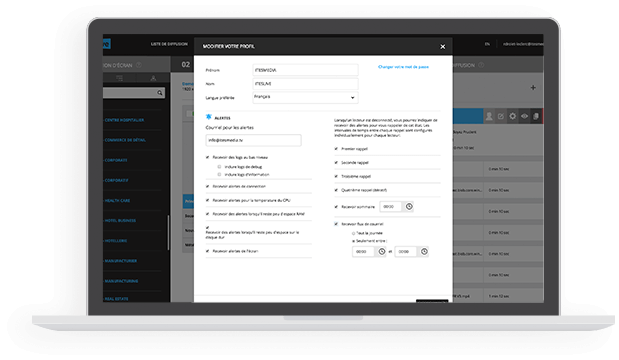Select Manufacturing in sidebar
This screenshot has width=619, height=360.
pyautogui.click(x=121, y=281)
